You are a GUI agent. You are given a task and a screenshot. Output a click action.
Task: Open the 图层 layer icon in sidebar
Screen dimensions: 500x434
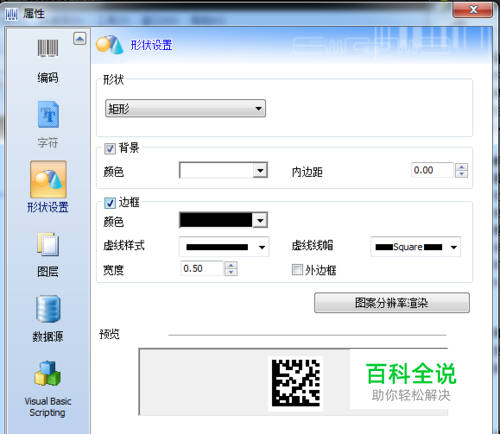tap(48, 244)
